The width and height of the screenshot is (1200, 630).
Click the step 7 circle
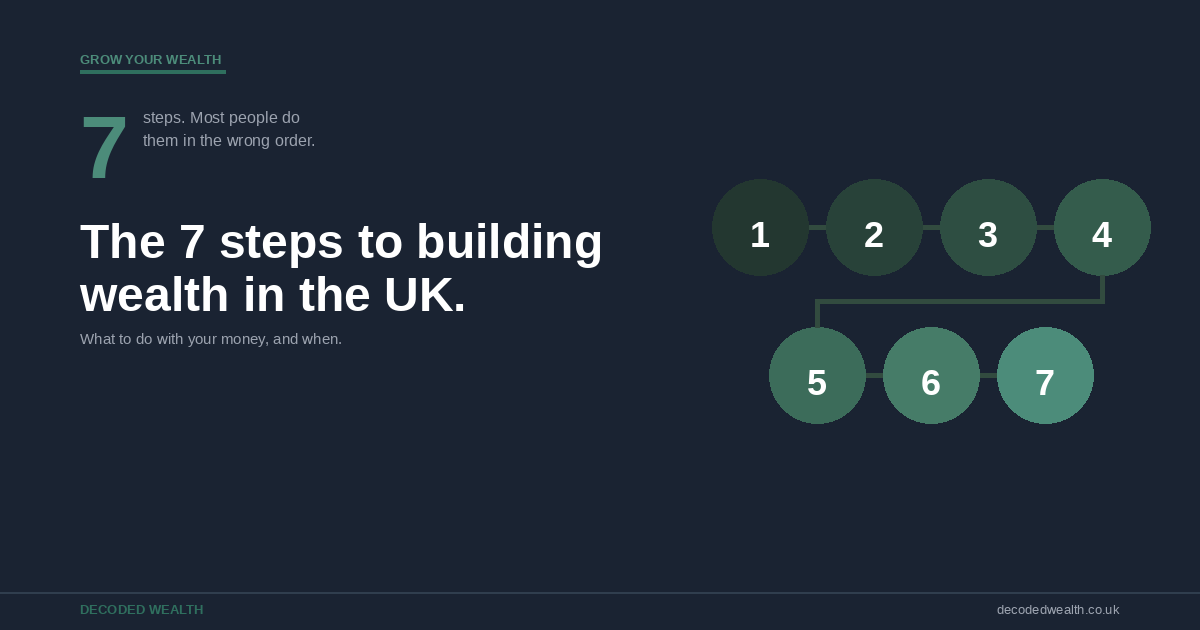(1045, 376)
